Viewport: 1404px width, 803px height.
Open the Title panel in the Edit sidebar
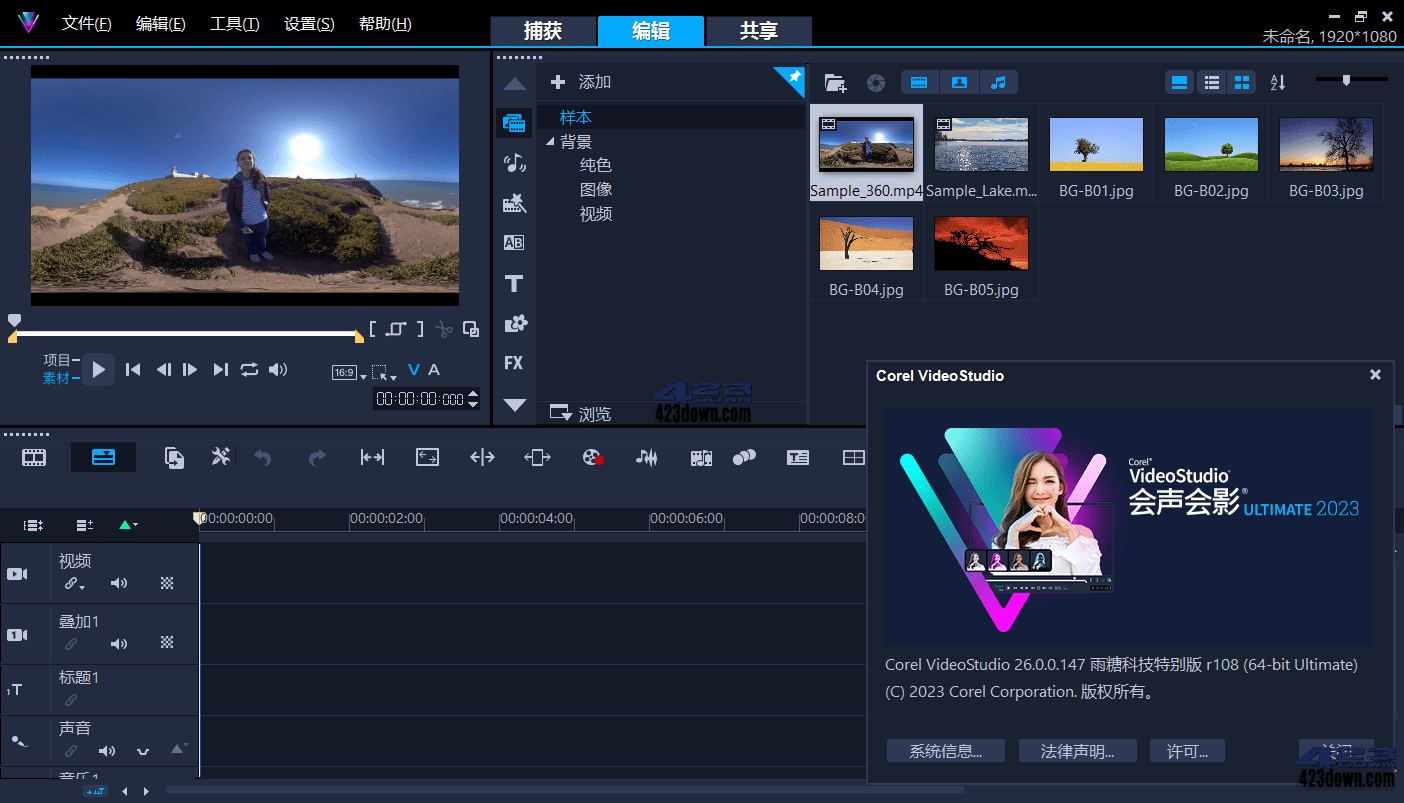(514, 282)
